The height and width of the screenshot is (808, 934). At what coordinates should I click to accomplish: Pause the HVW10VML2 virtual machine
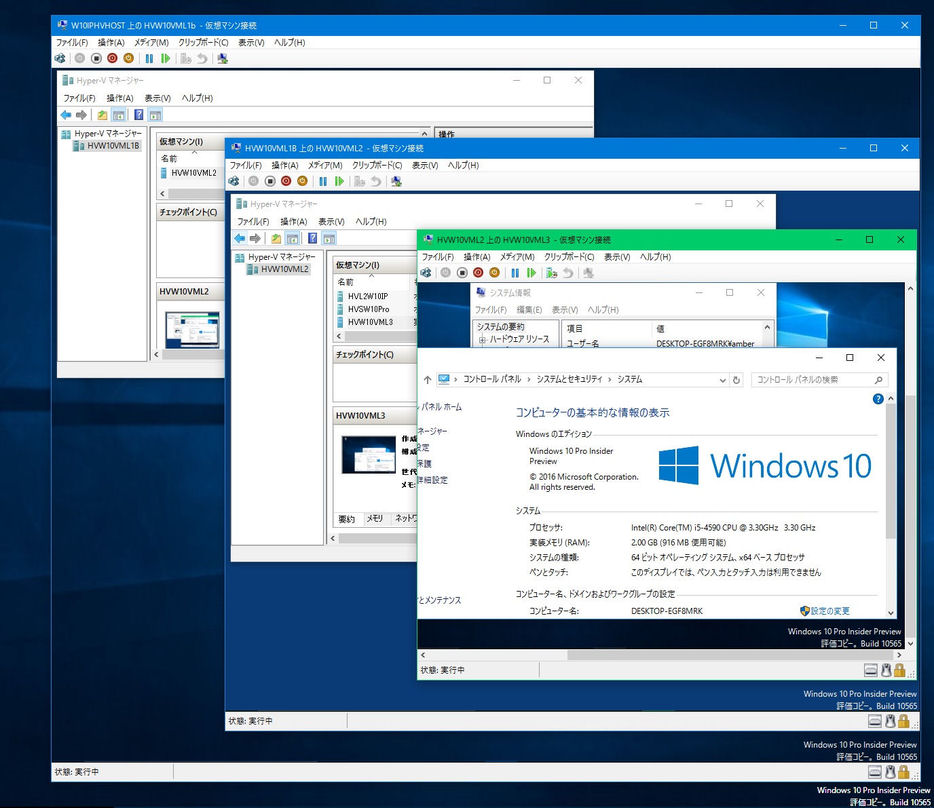323,181
